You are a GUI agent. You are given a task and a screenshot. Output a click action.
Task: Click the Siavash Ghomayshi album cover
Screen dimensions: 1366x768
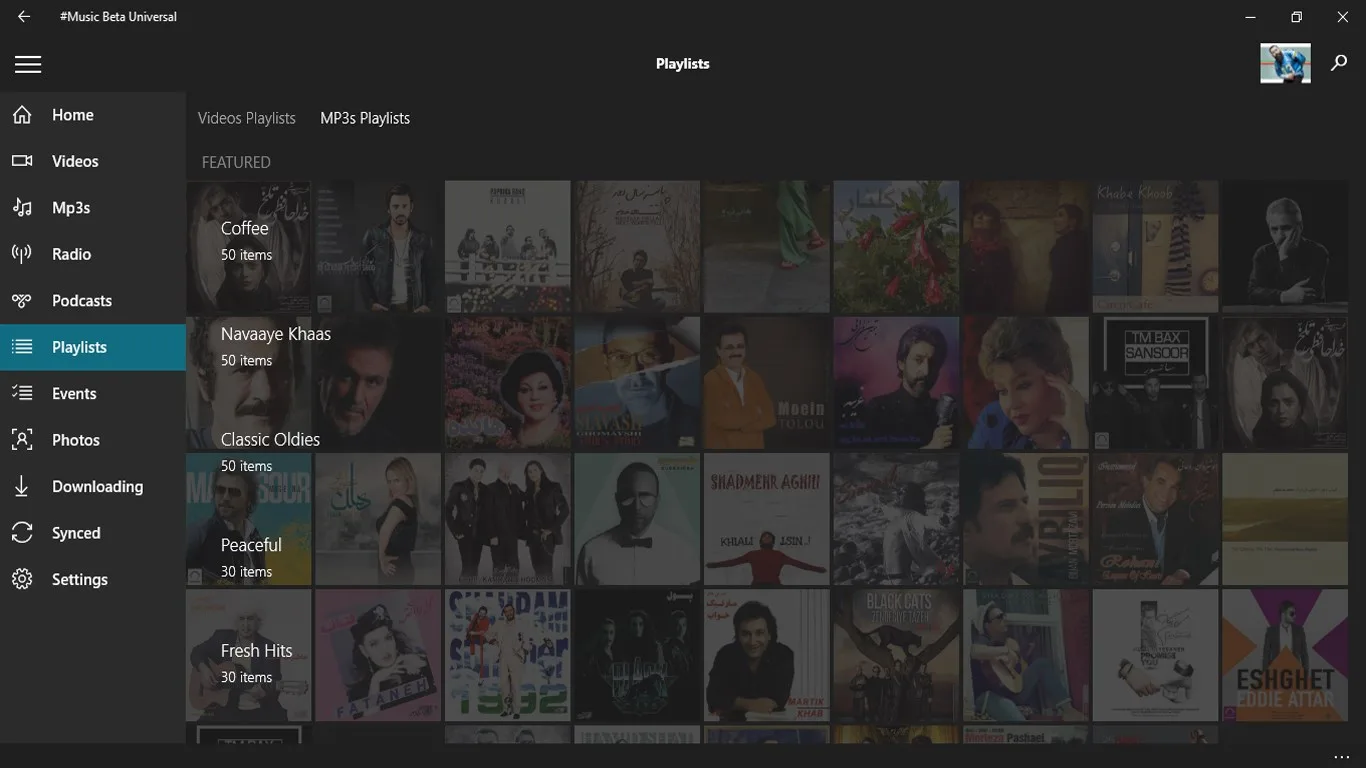coord(637,383)
